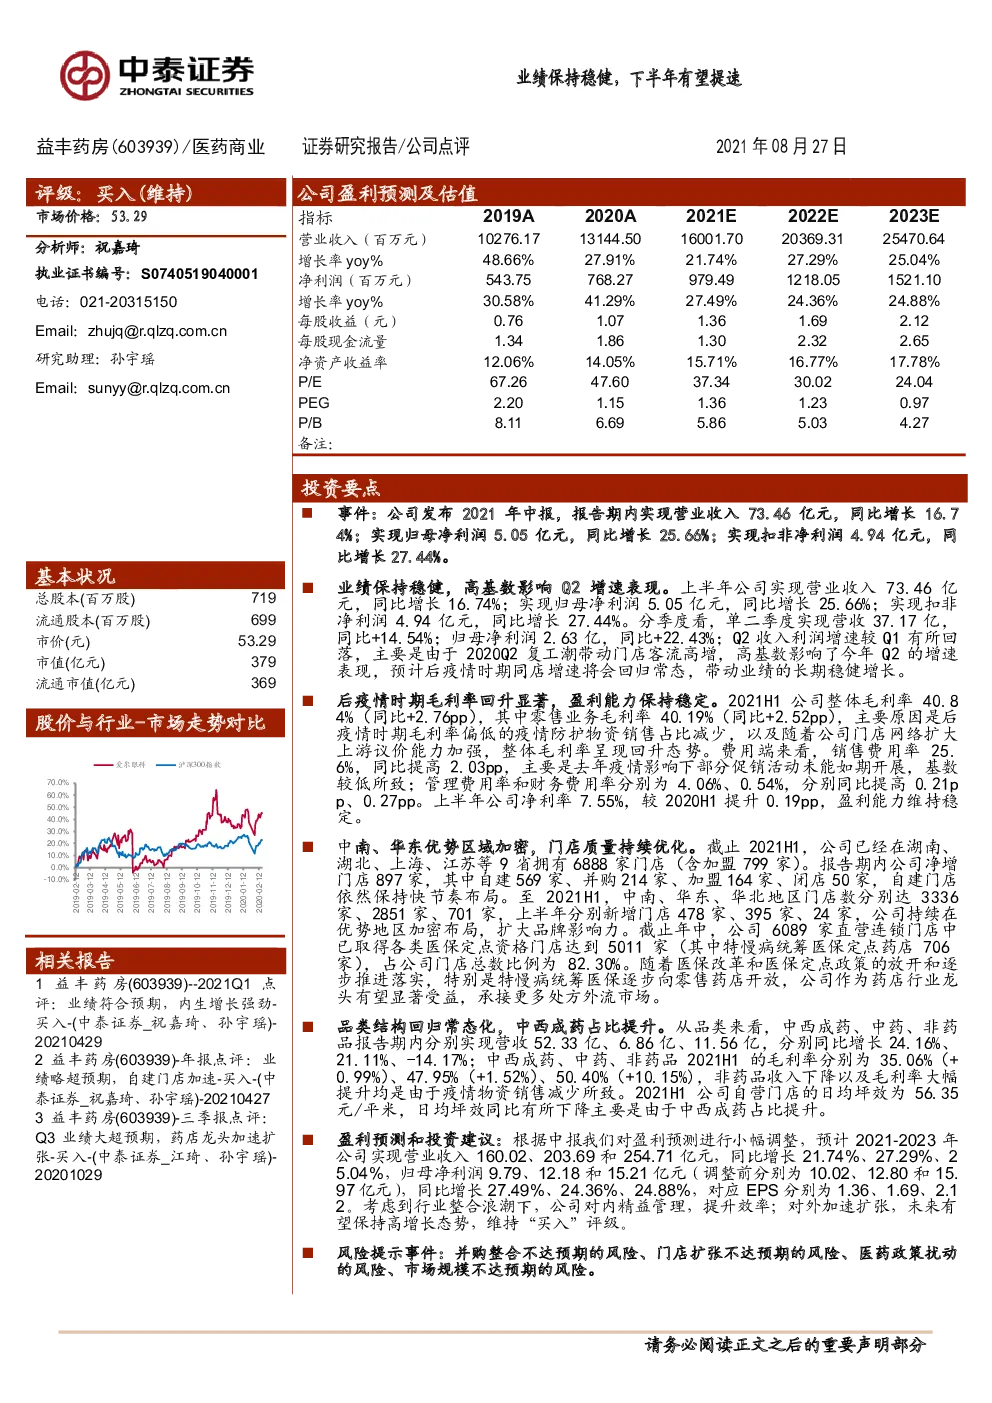Select P/B value 8.11
The height and width of the screenshot is (1403, 992).
(508, 423)
